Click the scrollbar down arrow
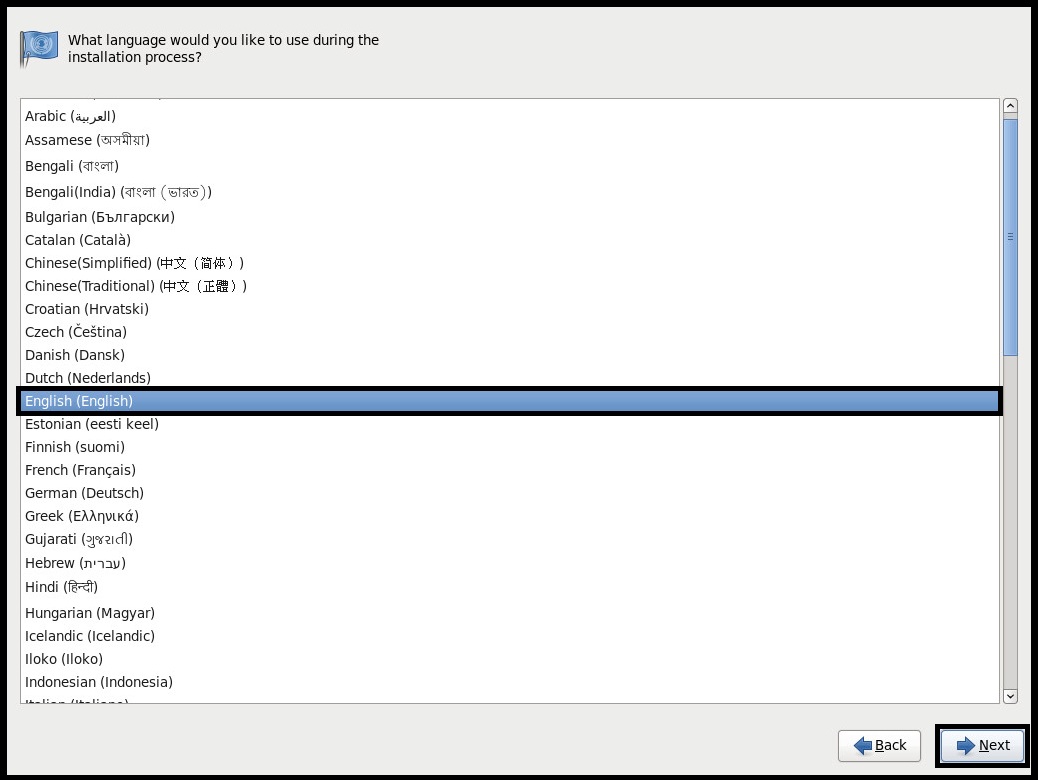 (1010, 695)
